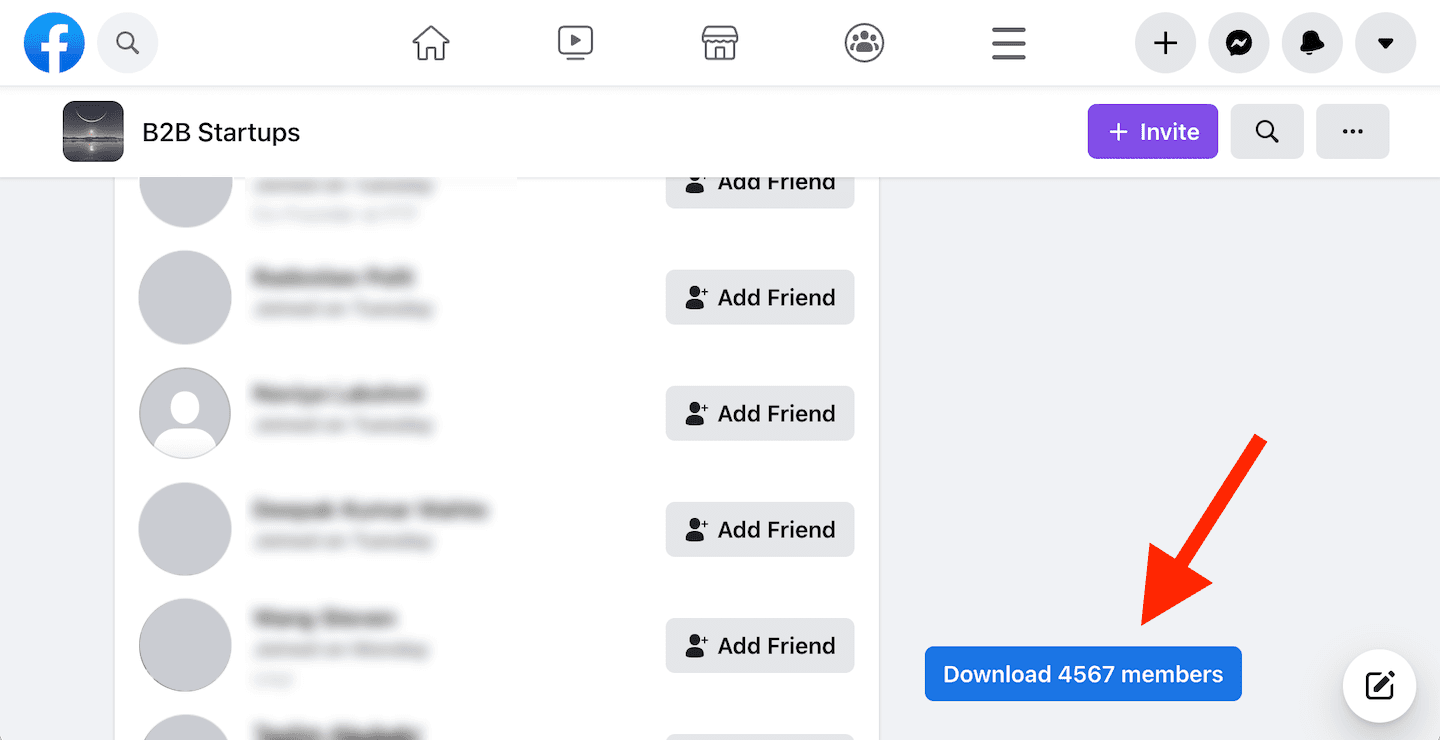Open the Facebook search icon
This screenshot has width=1440, height=740.
point(127,43)
